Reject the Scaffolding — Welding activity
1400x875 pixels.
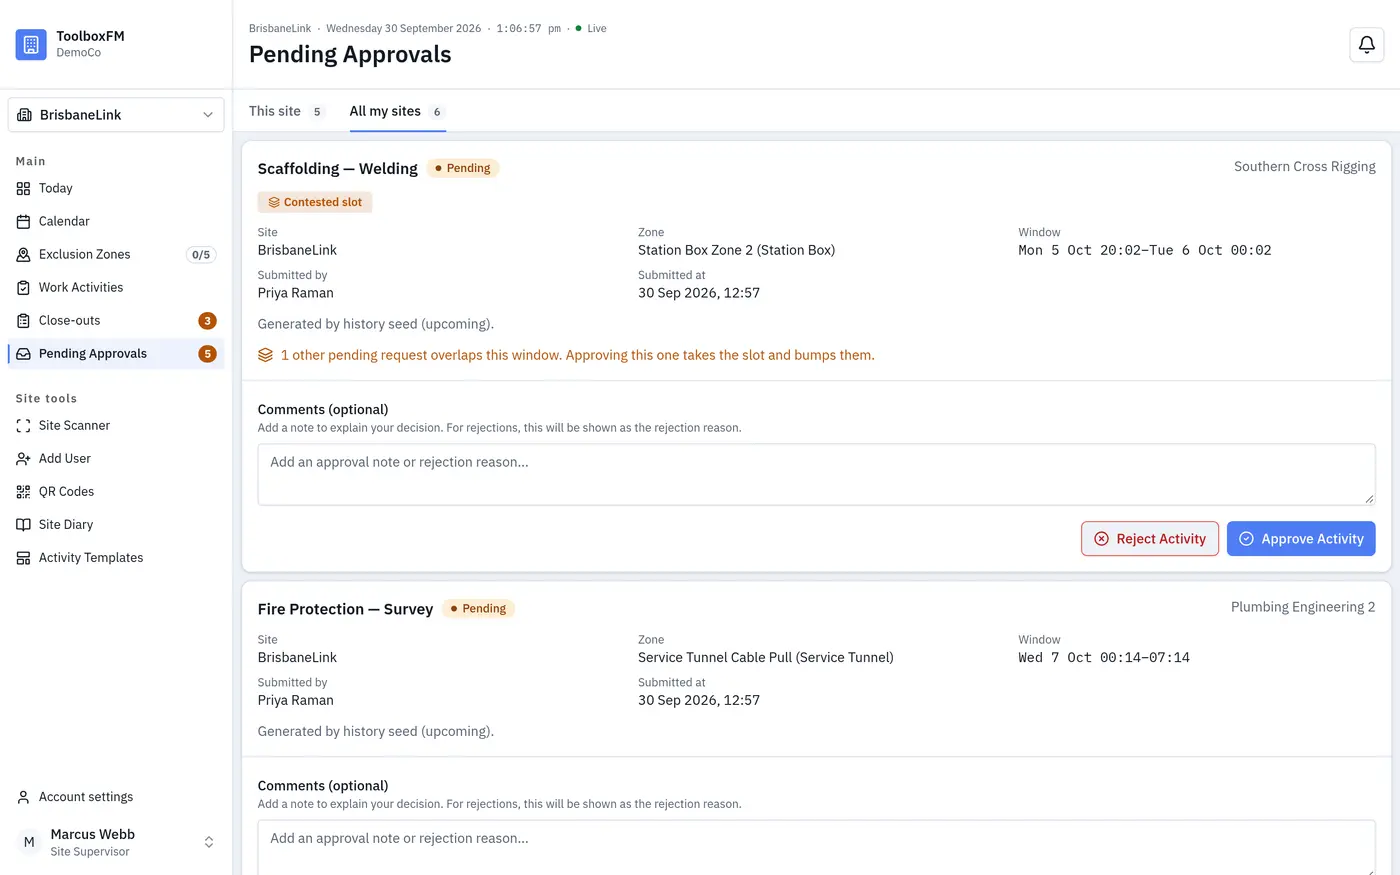[x=1150, y=538]
